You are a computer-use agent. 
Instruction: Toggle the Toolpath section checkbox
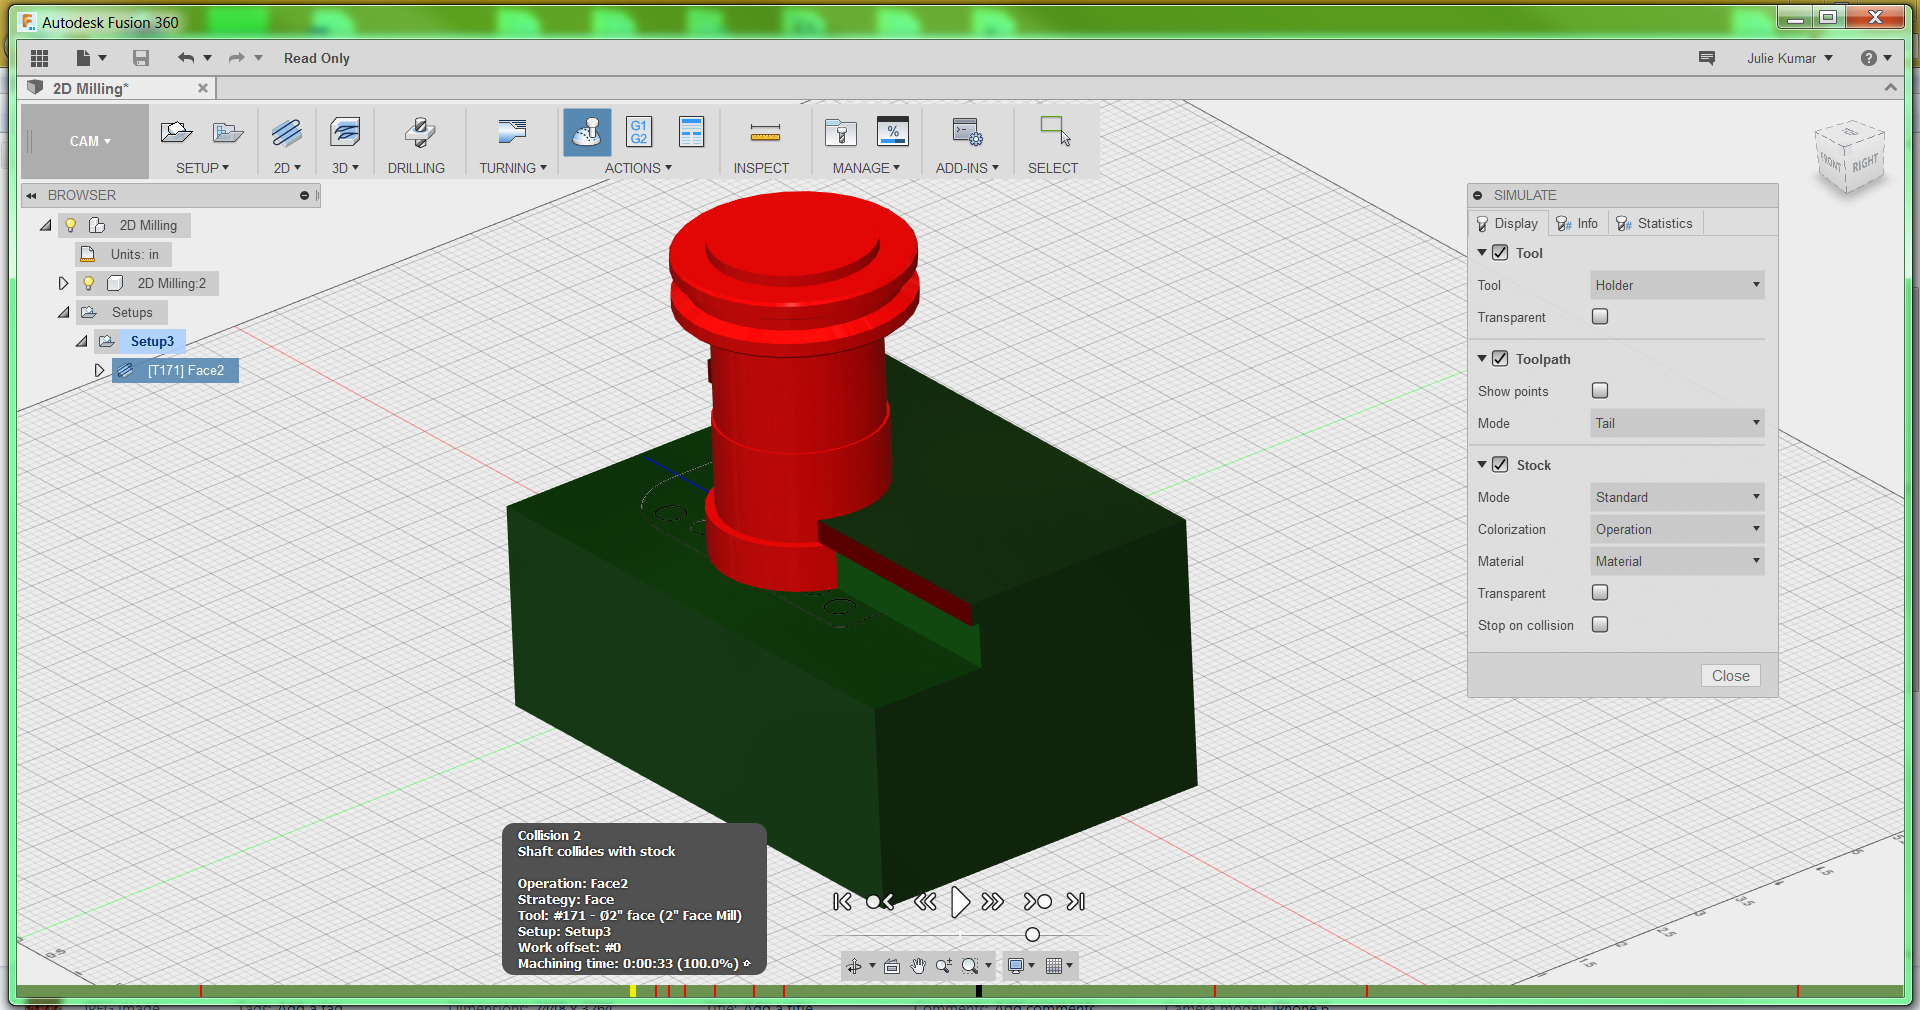(1500, 359)
